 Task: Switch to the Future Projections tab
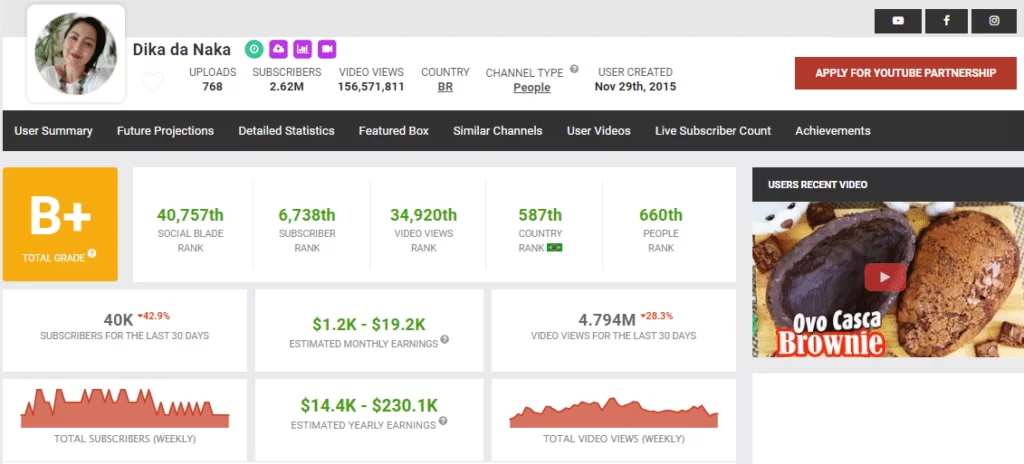[x=165, y=131]
